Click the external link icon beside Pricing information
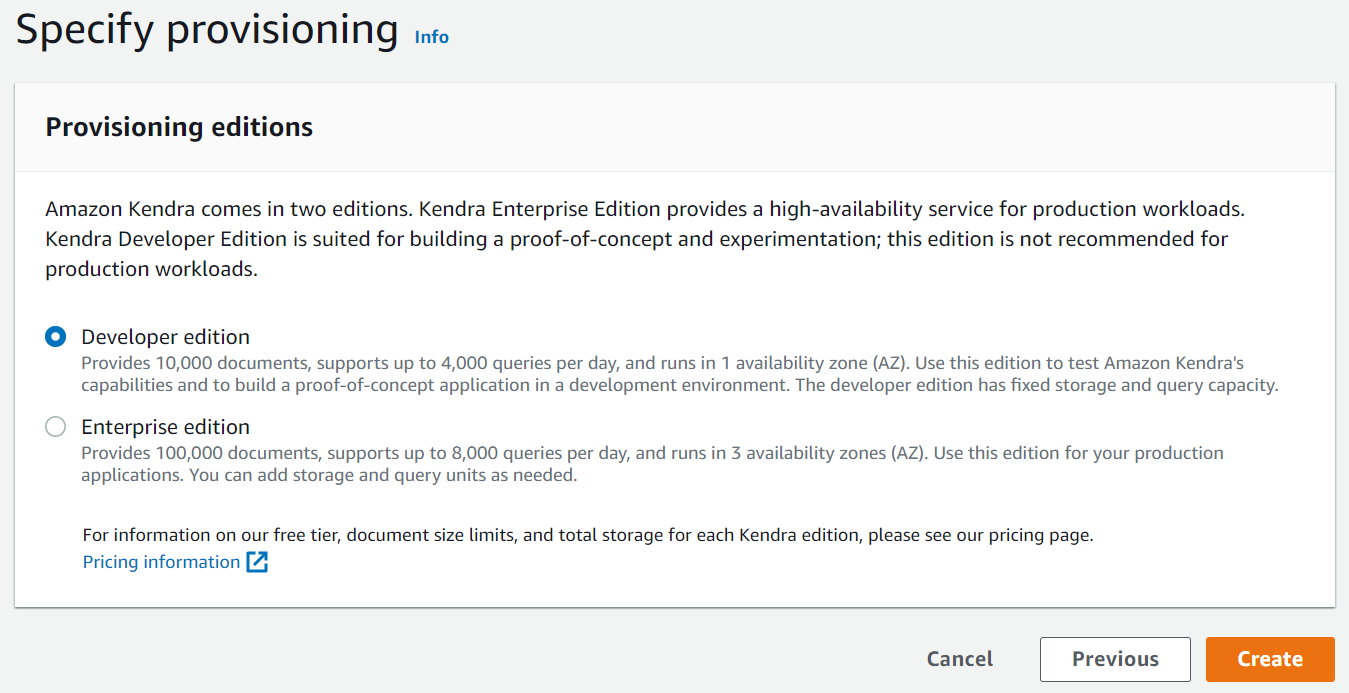The width and height of the screenshot is (1349, 693). click(257, 562)
